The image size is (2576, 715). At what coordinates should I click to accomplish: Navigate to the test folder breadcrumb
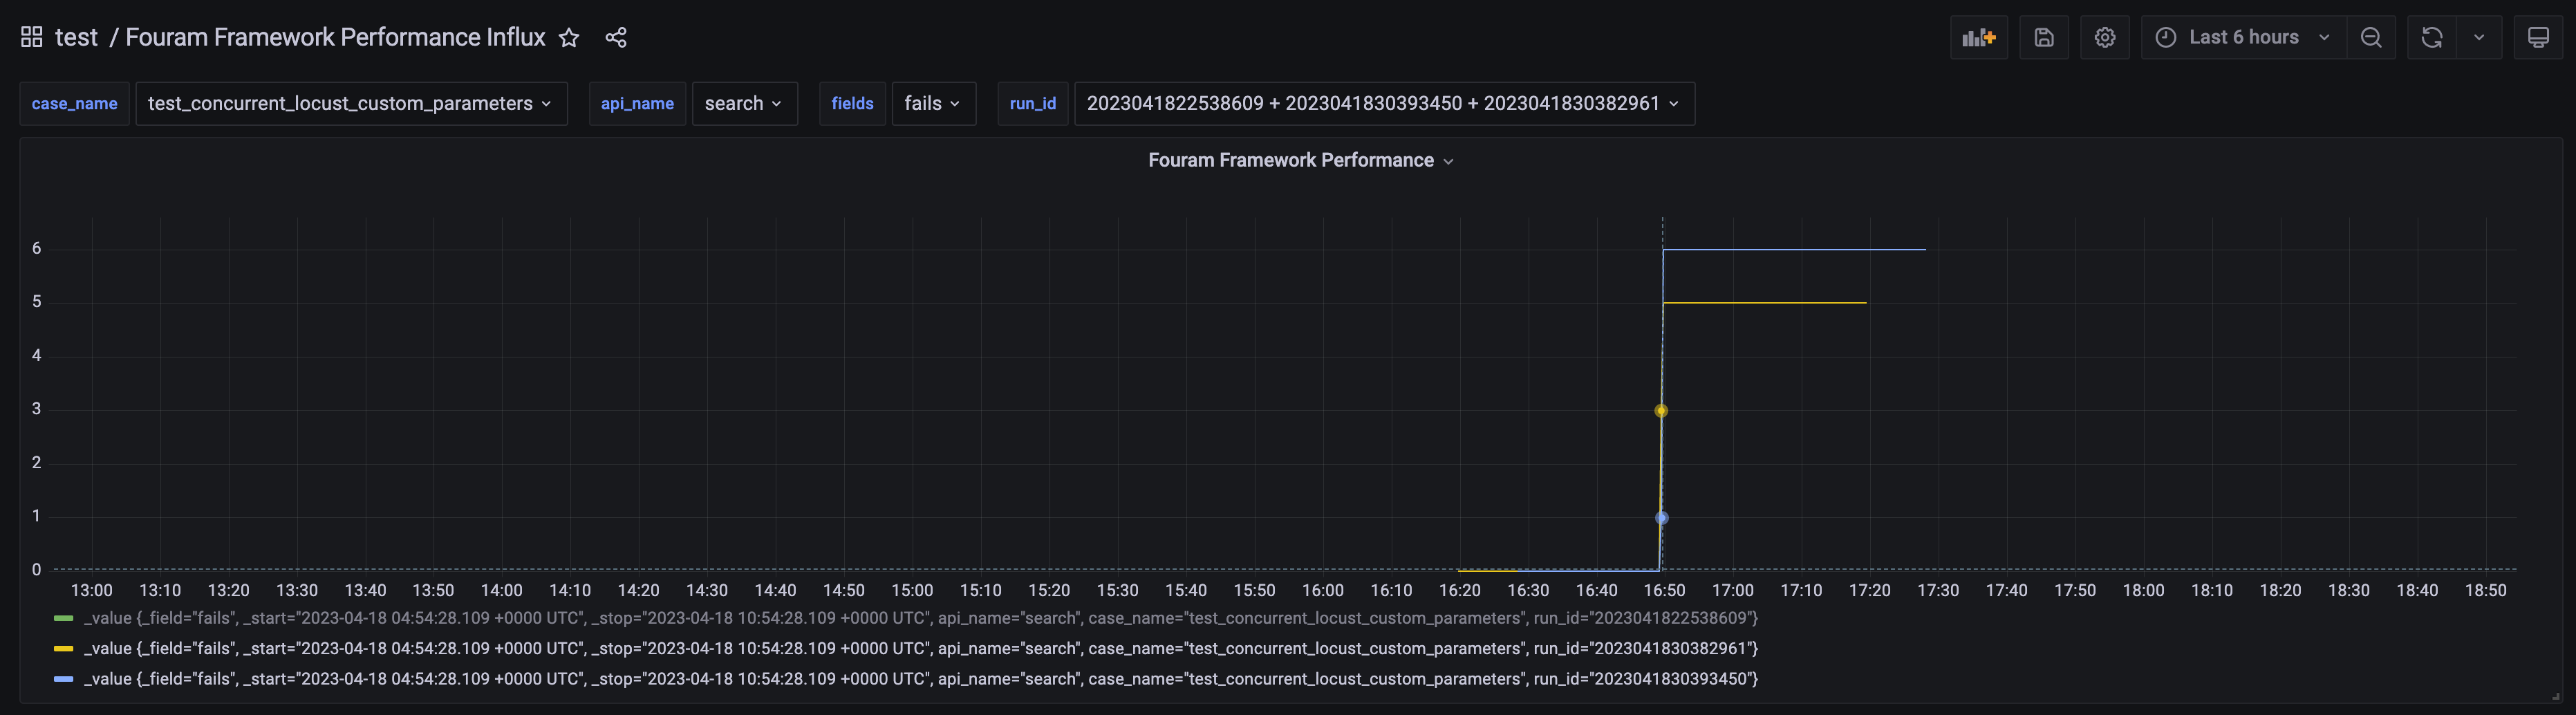[x=76, y=37]
